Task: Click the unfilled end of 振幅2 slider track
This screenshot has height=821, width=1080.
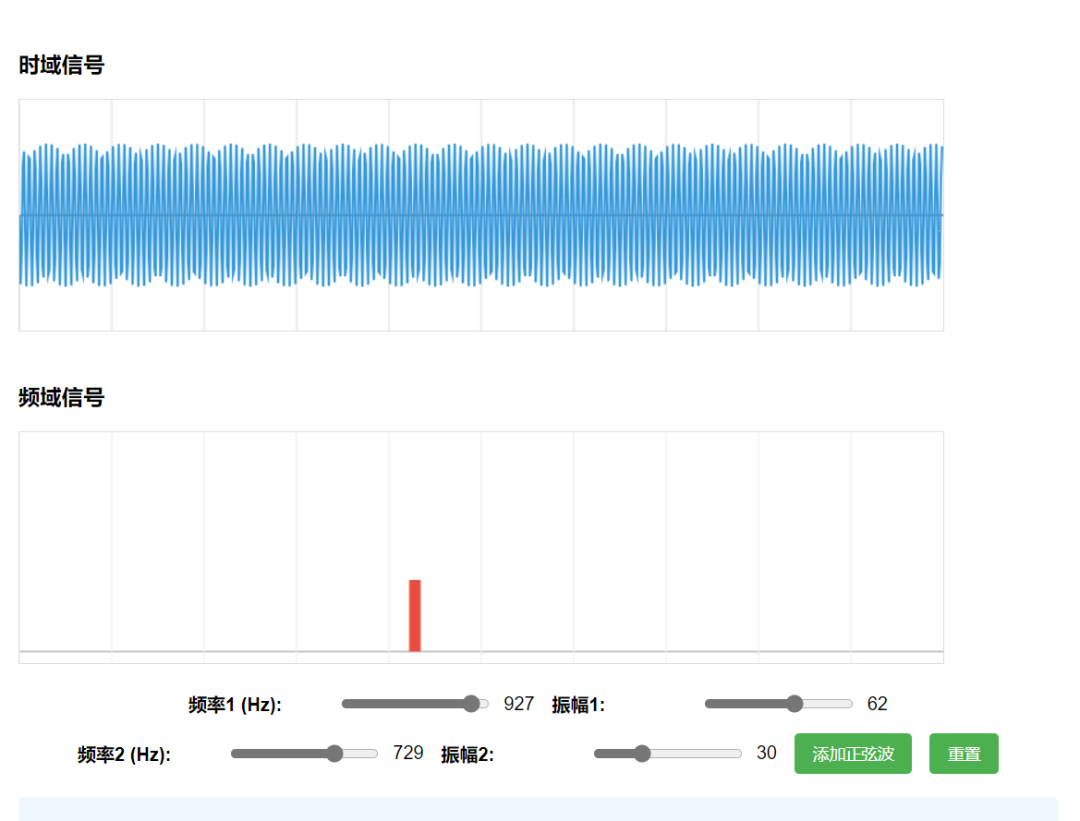Action: pos(715,753)
